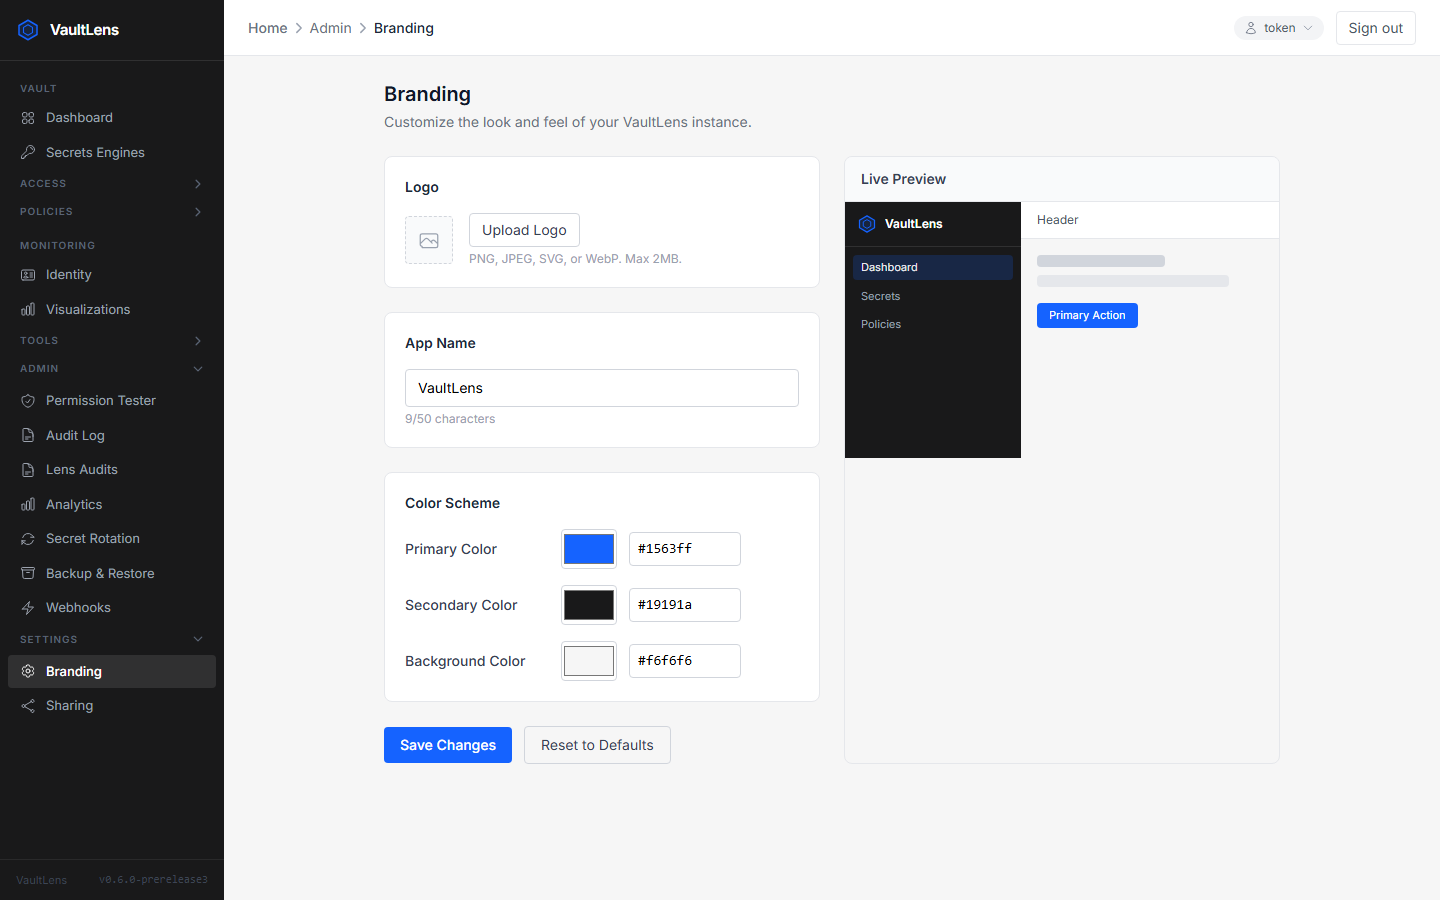The width and height of the screenshot is (1440, 900).
Task: Open Permission Tester page
Action: pos(112,400)
